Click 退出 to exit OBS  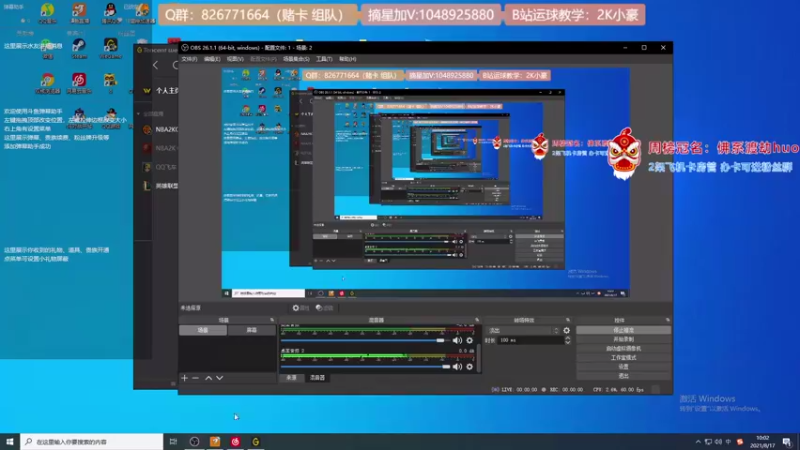pyautogui.click(x=623, y=376)
